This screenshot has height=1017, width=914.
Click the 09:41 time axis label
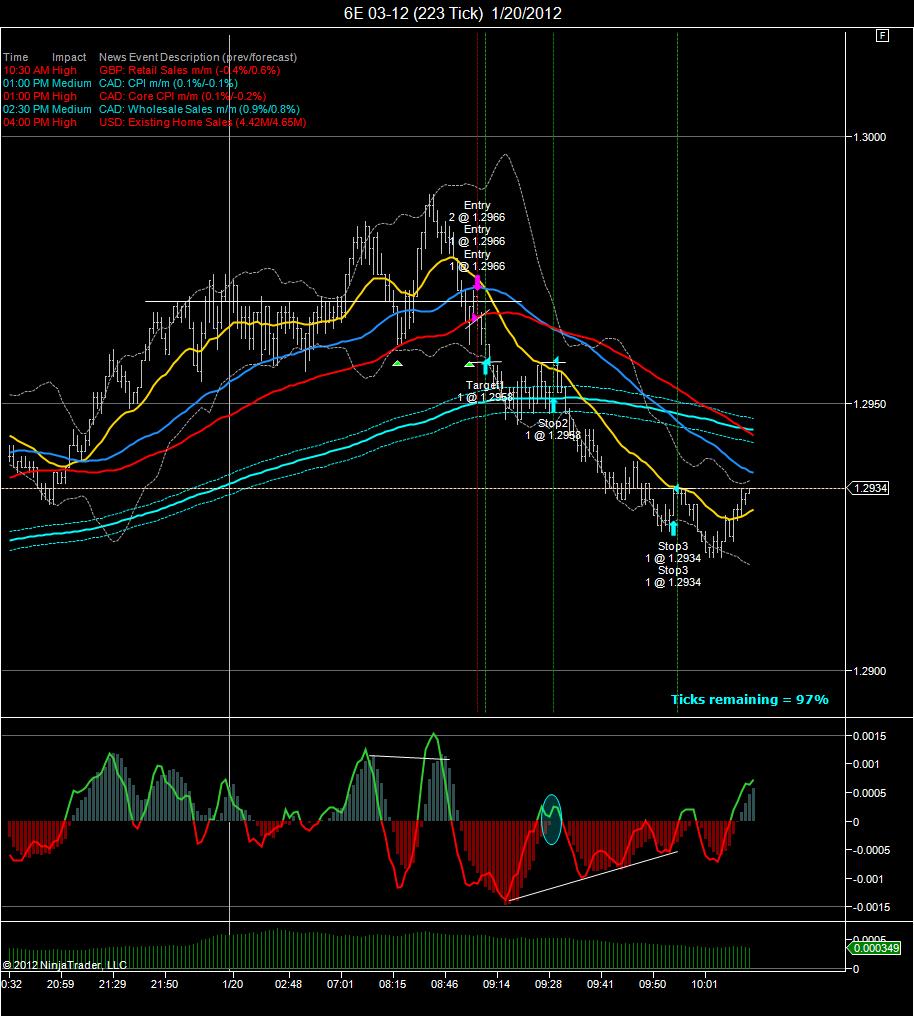[x=600, y=984]
